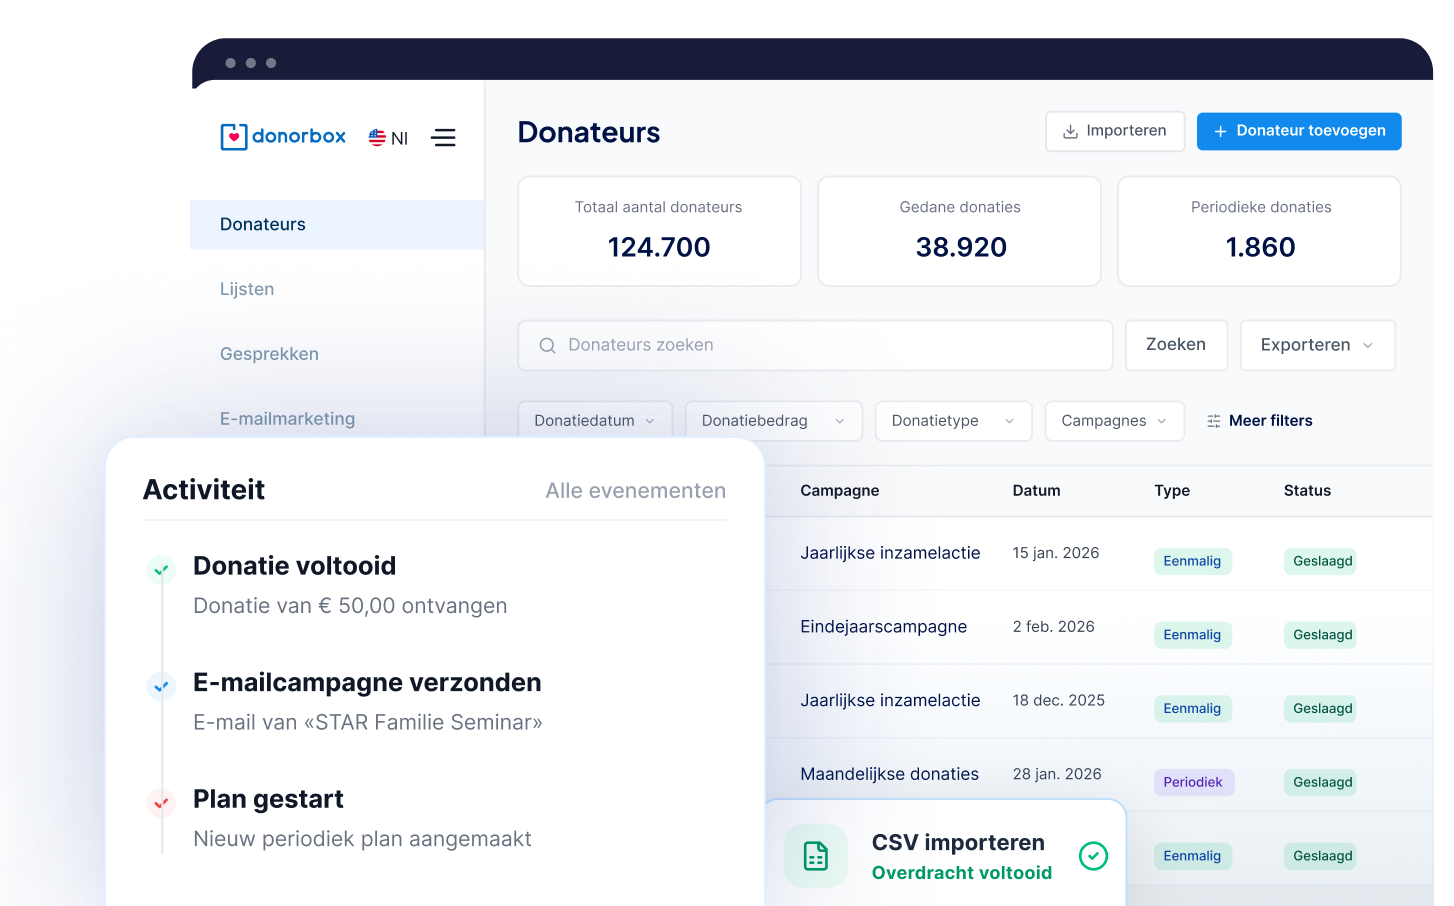This screenshot has height=906, width=1454.
Task: Expand the Campagnes filter dropdown
Action: pos(1115,421)
